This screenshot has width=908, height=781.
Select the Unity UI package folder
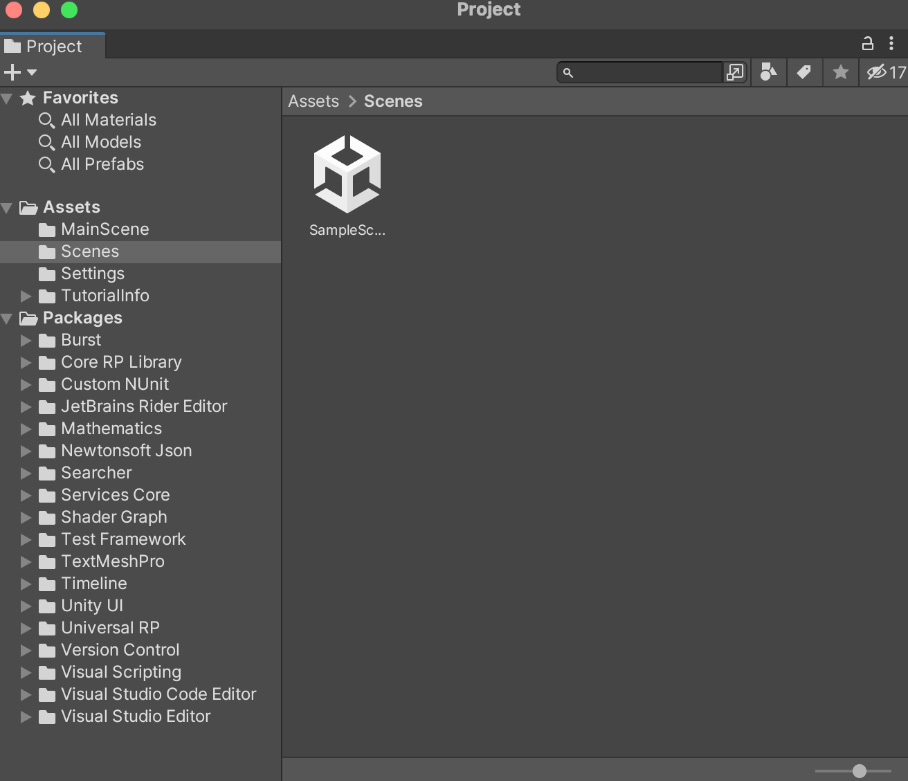tap(140, 606)
